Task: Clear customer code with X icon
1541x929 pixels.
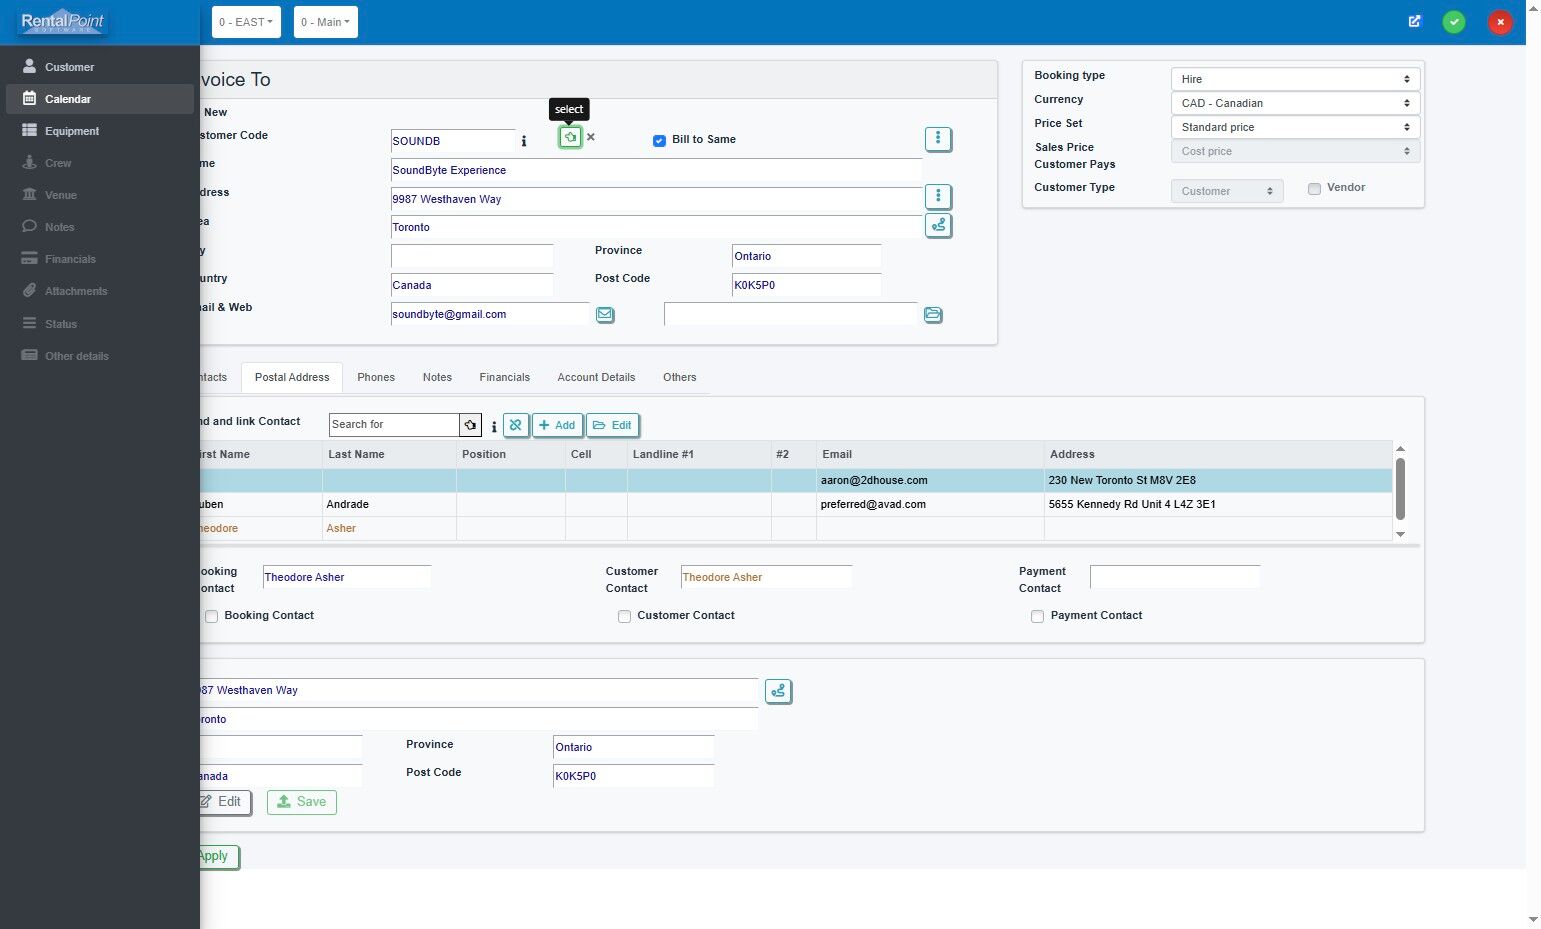Action: pyautogui.click(x=590, y=137)
